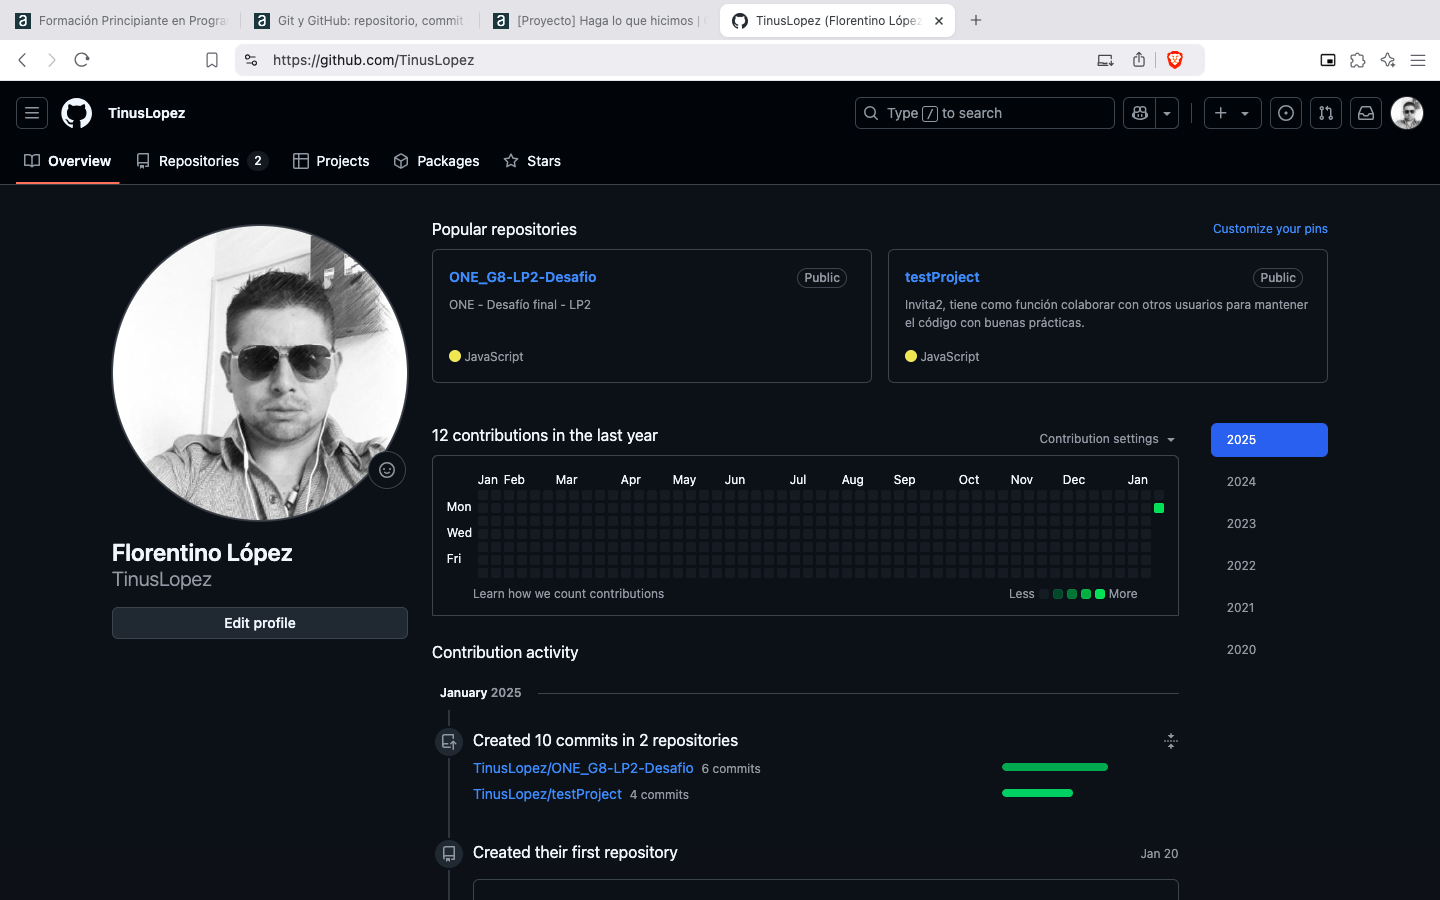Click the address bar URL
This screenshot has width=1440, height=900.
373,60
